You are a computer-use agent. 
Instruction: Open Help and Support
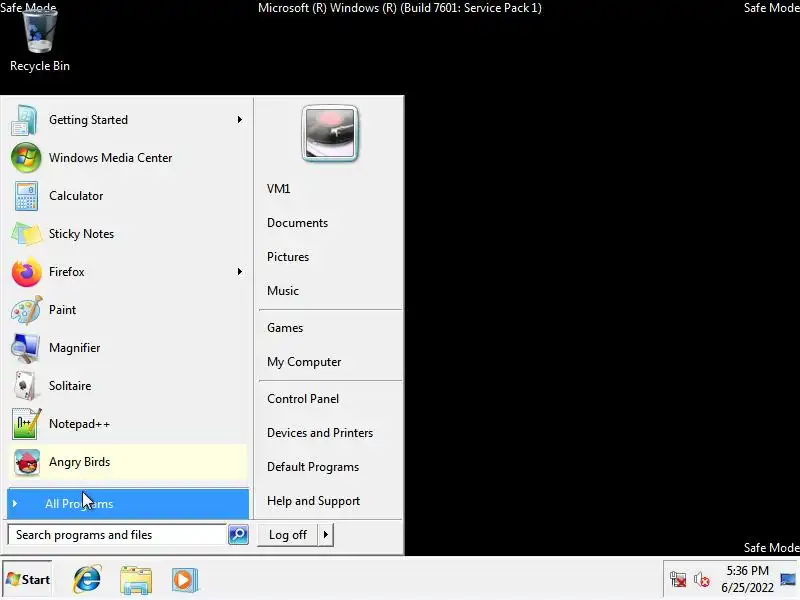coord(313,501)
